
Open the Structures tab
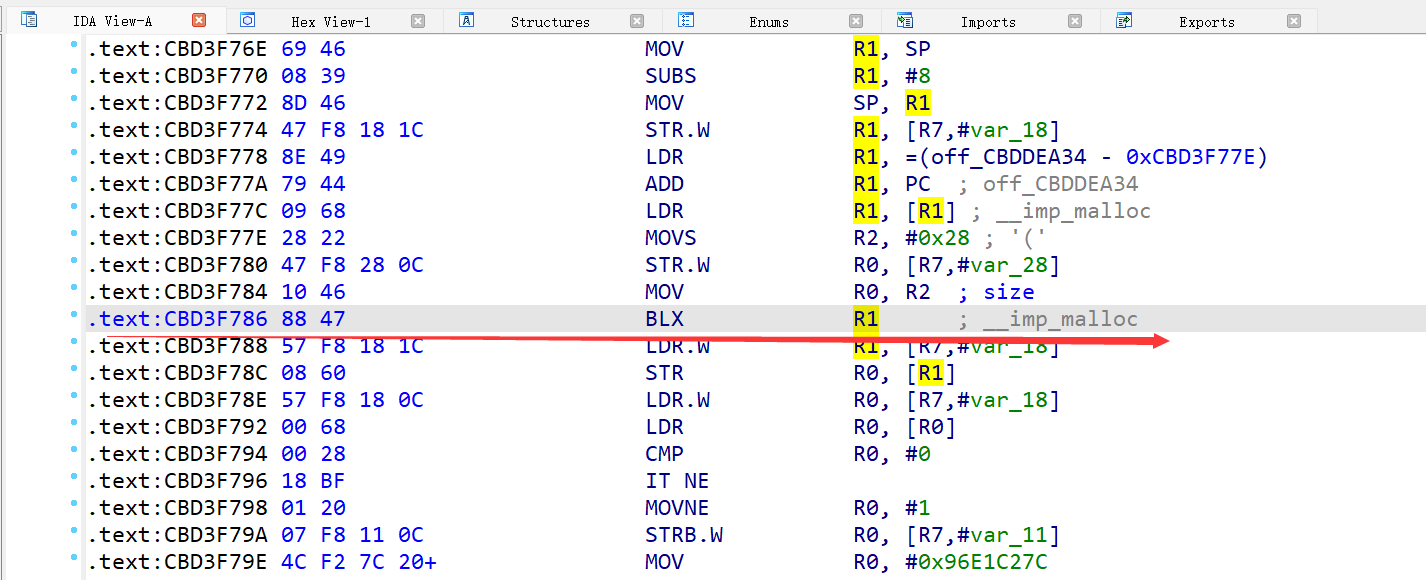click(x=549, y=22)
